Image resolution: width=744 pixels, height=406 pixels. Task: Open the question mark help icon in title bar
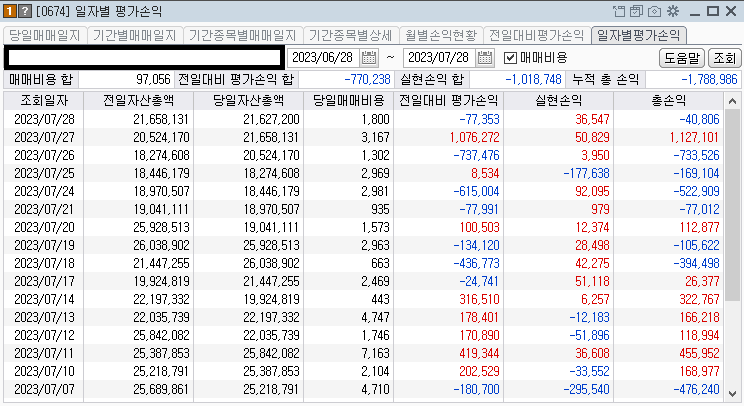click(25, 11)
